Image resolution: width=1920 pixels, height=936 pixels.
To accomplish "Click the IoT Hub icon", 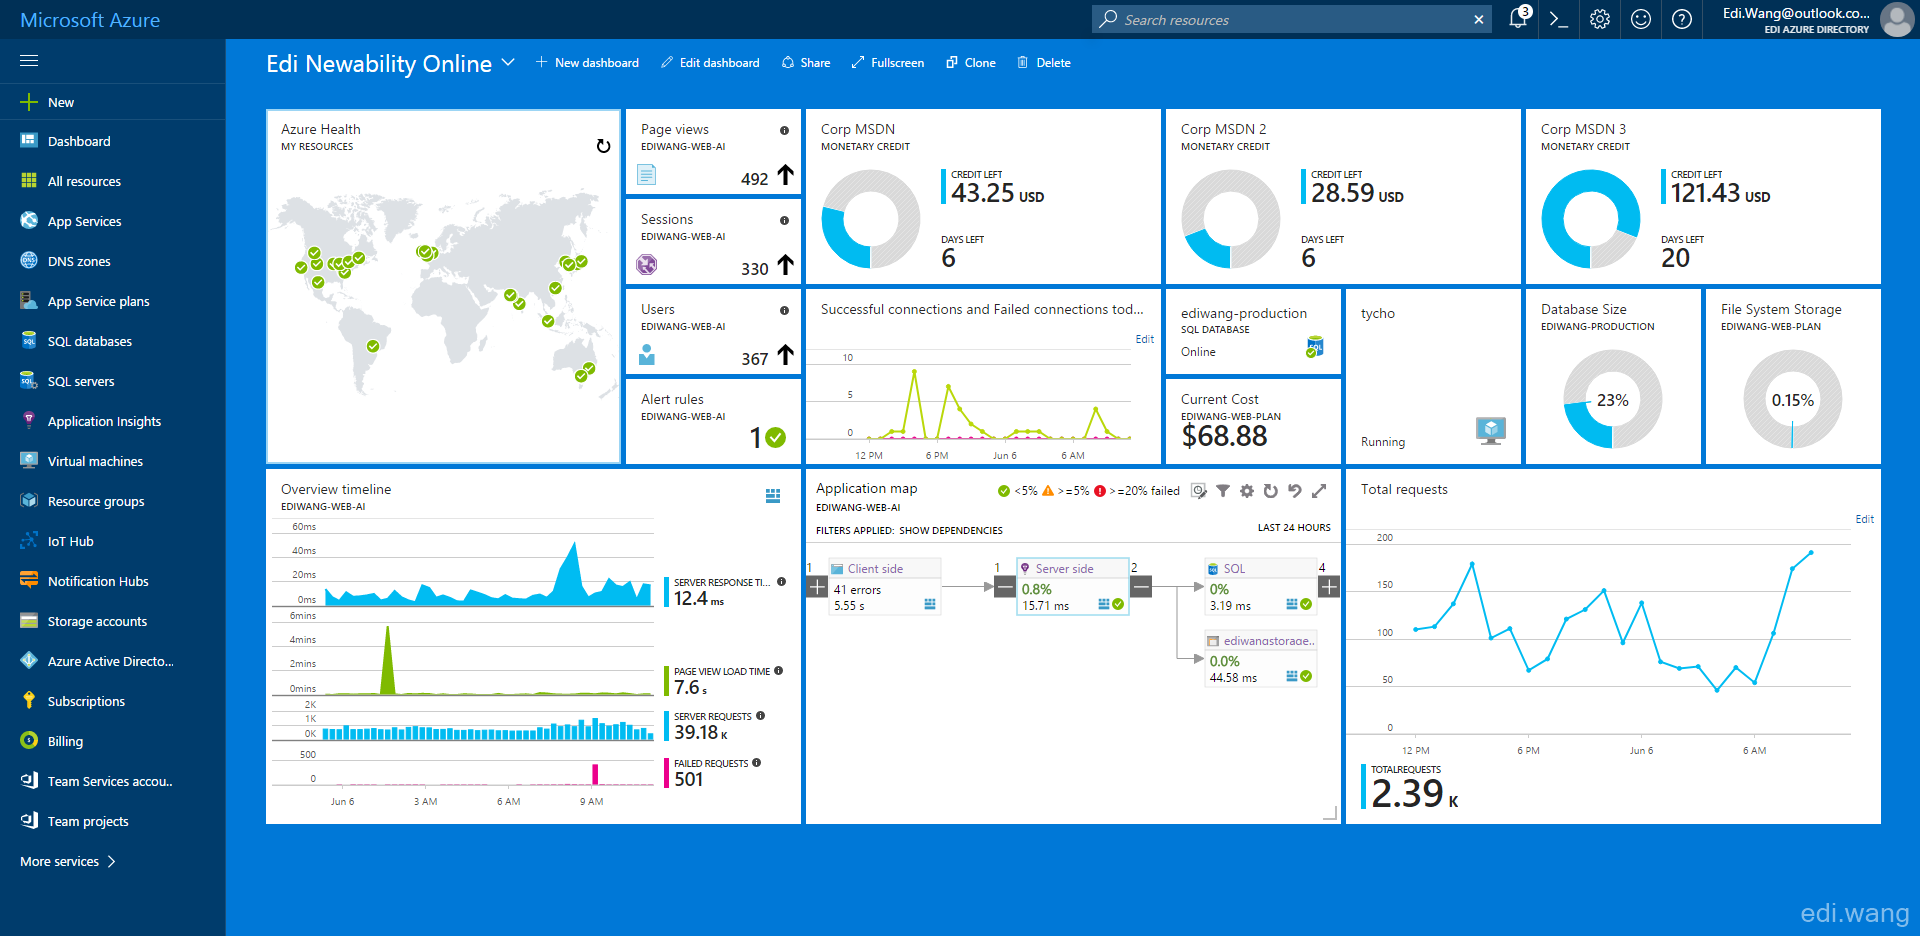I will (x=29, y=540).
